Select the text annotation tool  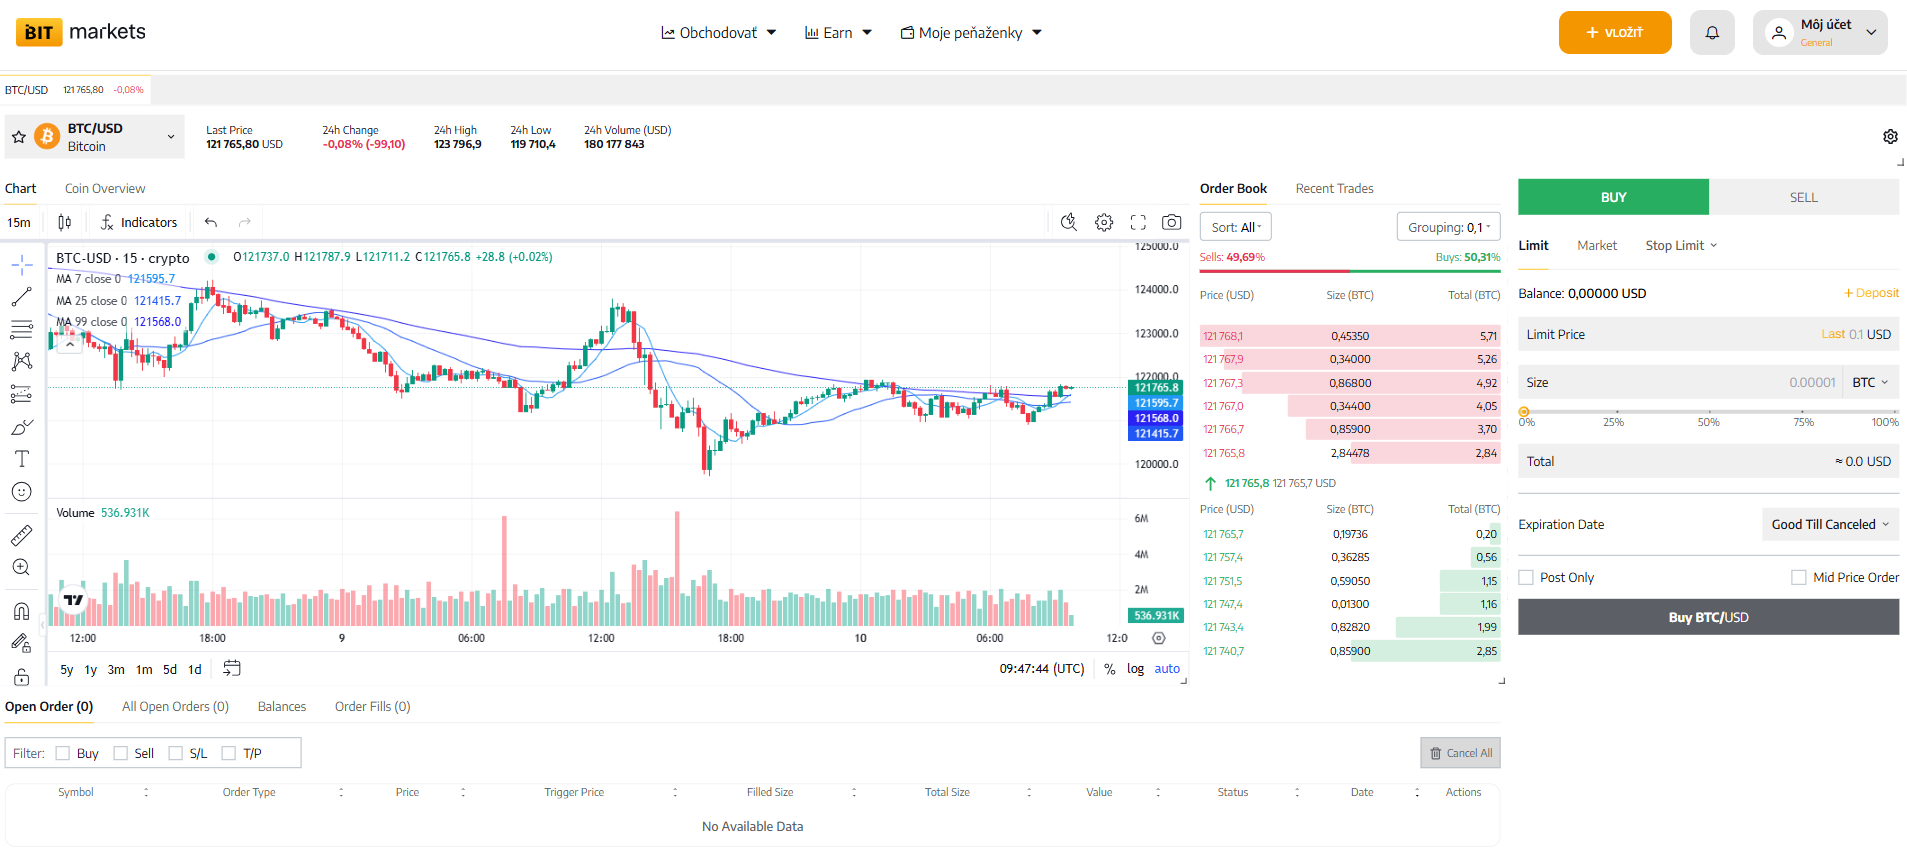[x=21, y=459]
